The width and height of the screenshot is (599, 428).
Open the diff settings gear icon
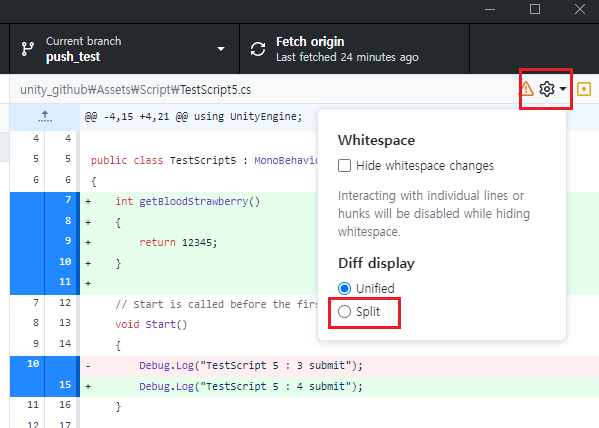547,89
